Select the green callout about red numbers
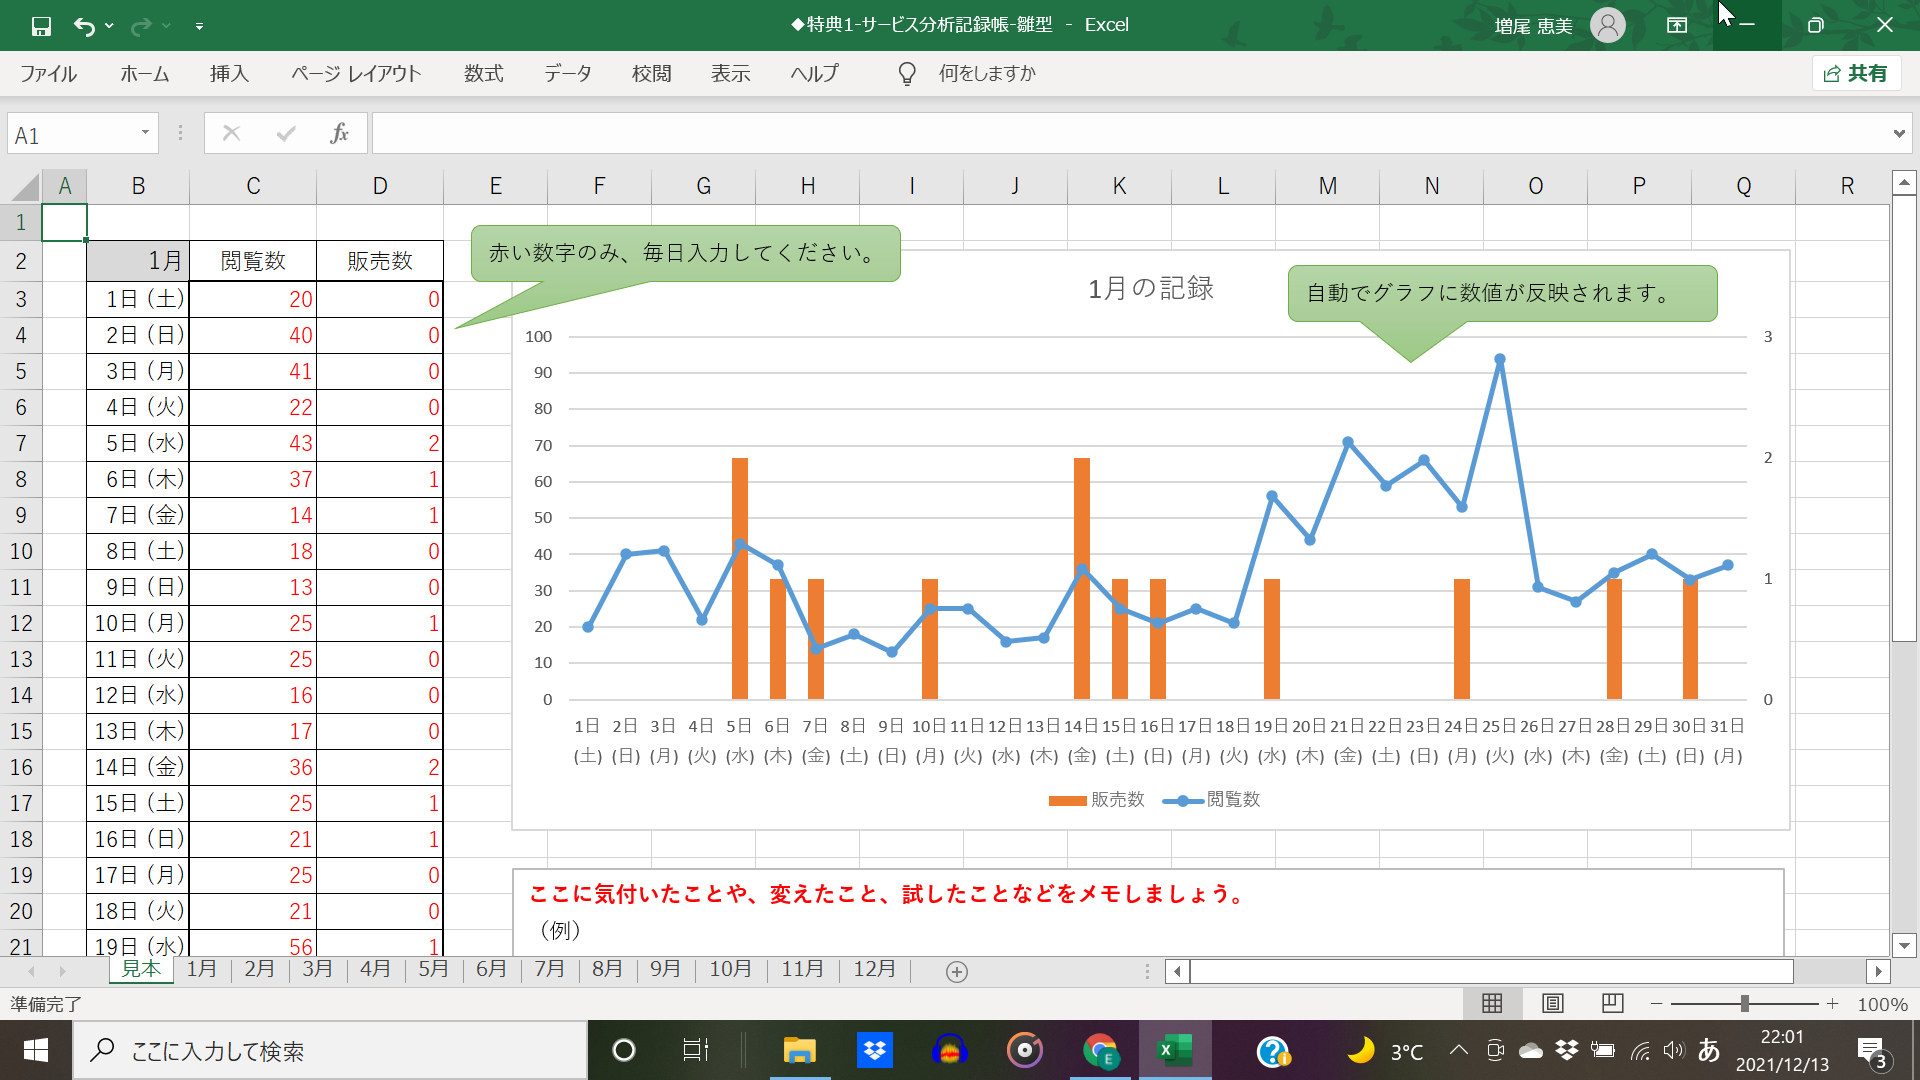The image size is (1920, 1080). (685, 253)
